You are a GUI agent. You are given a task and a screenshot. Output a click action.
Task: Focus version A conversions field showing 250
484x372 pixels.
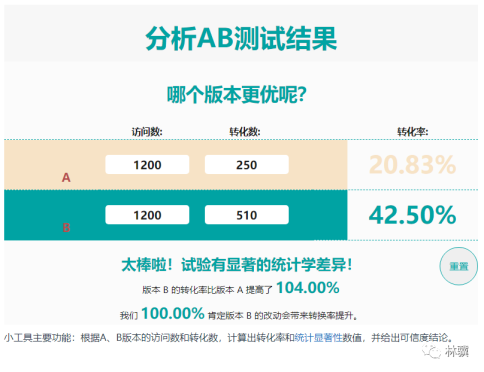coord(247,165)
